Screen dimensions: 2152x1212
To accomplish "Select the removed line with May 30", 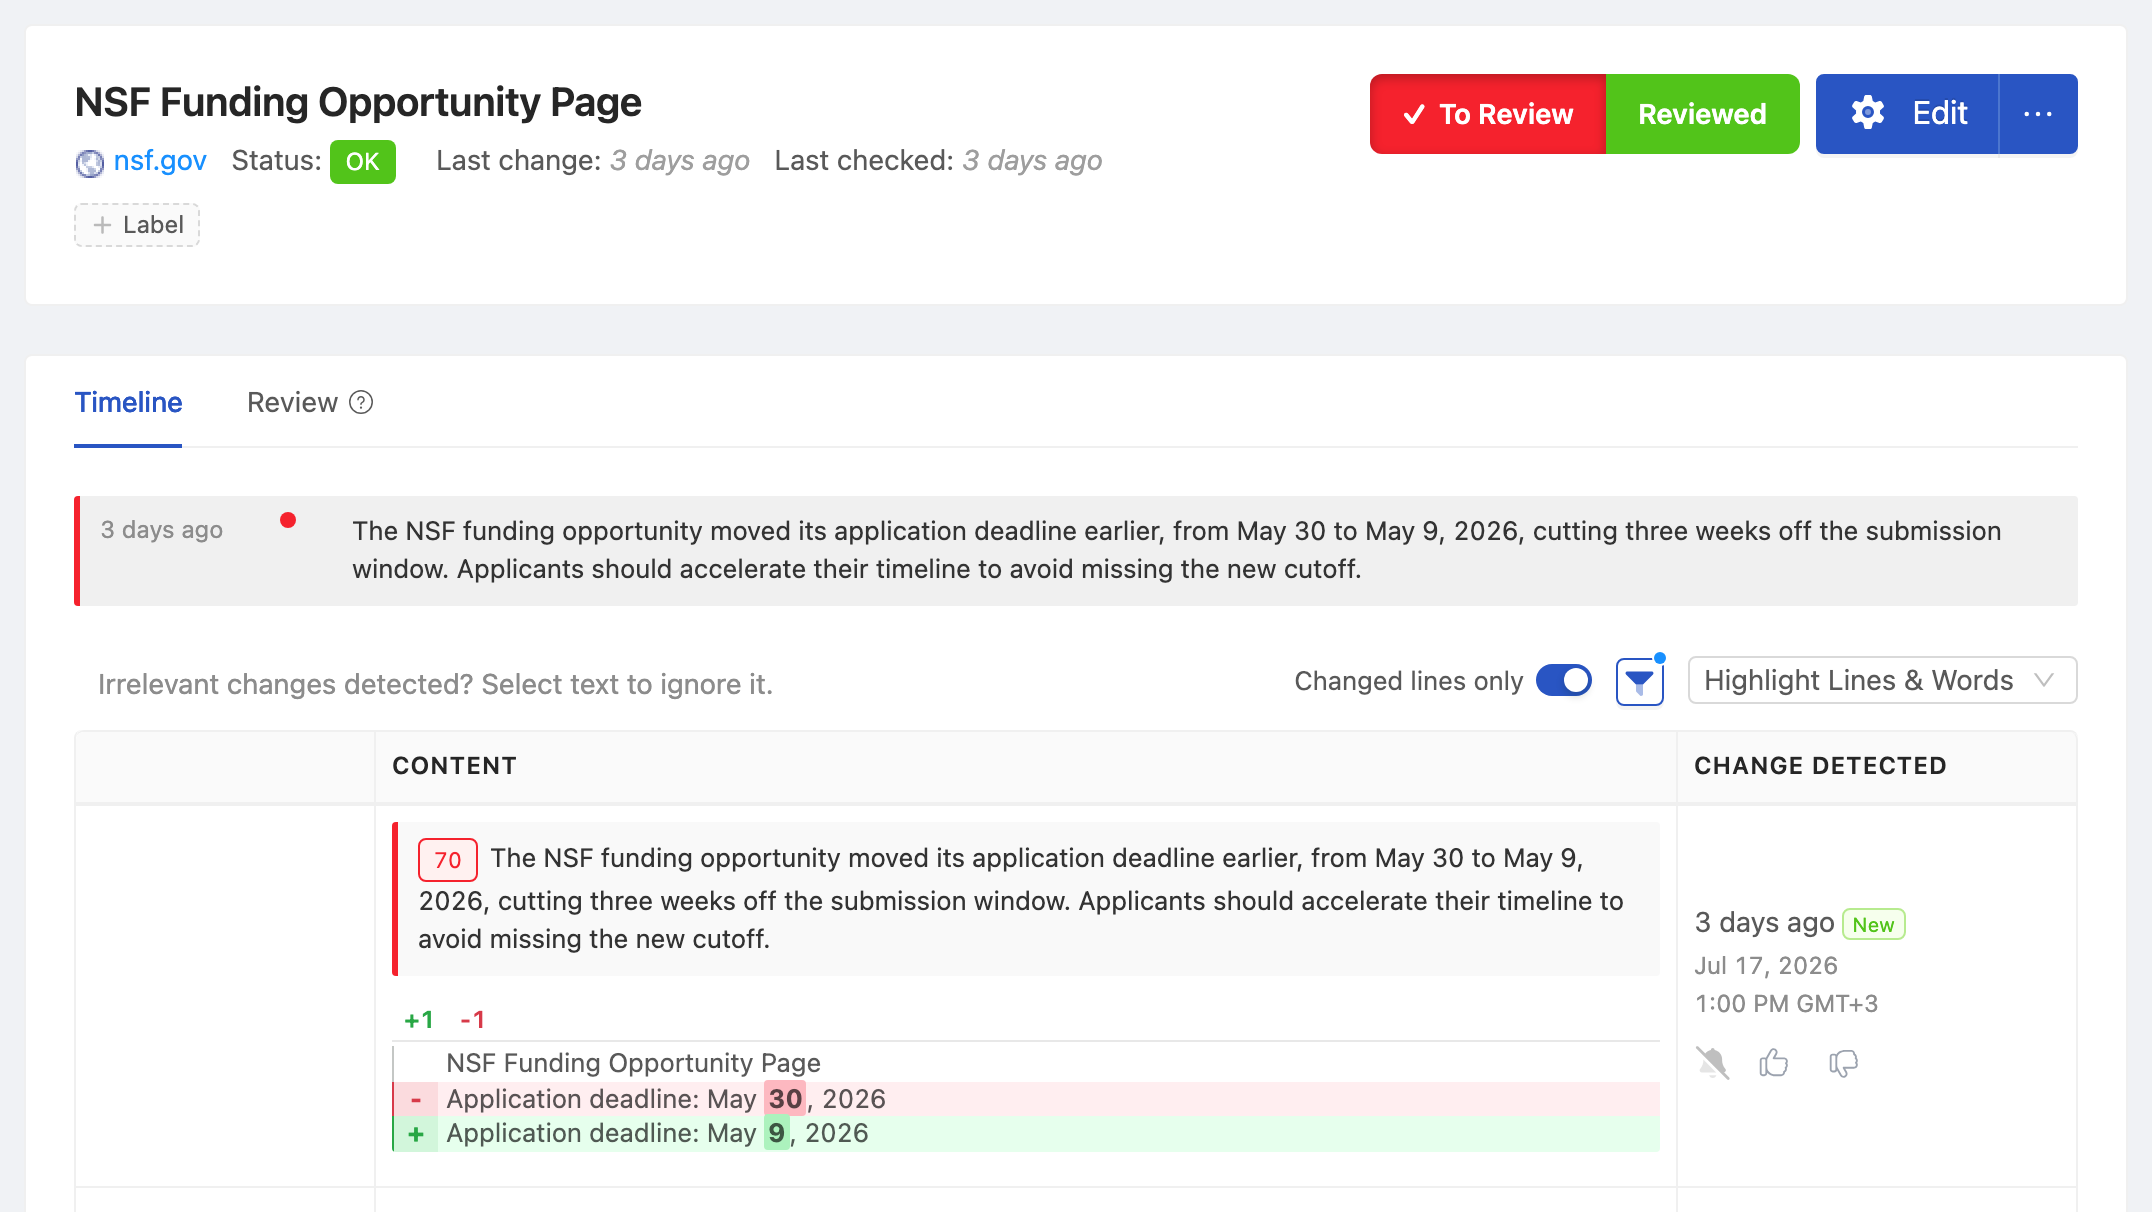I will tap(1026, 1099).
